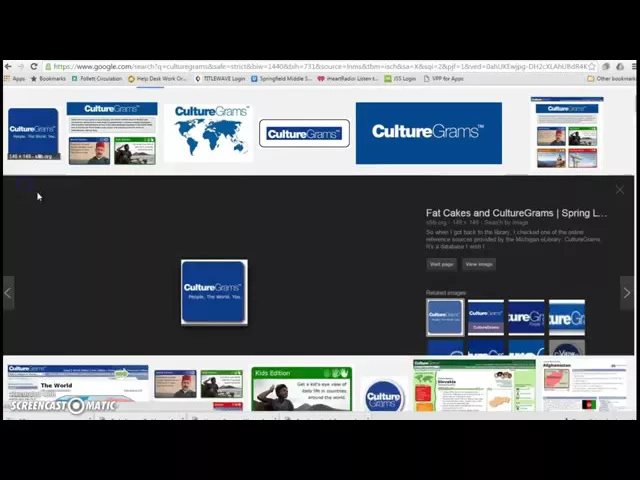
Task: Open the Apps bookmark shortcut
Action: pos(15,78)
